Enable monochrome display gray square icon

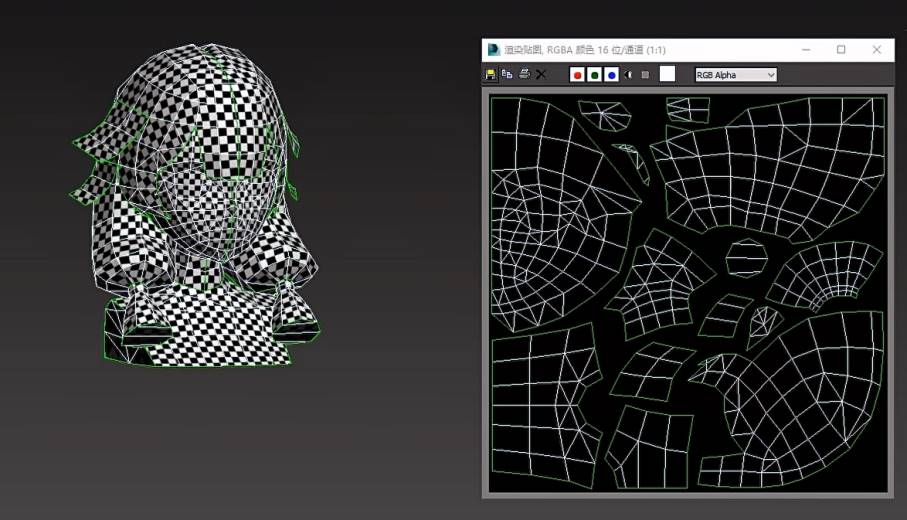click(645, 74)
